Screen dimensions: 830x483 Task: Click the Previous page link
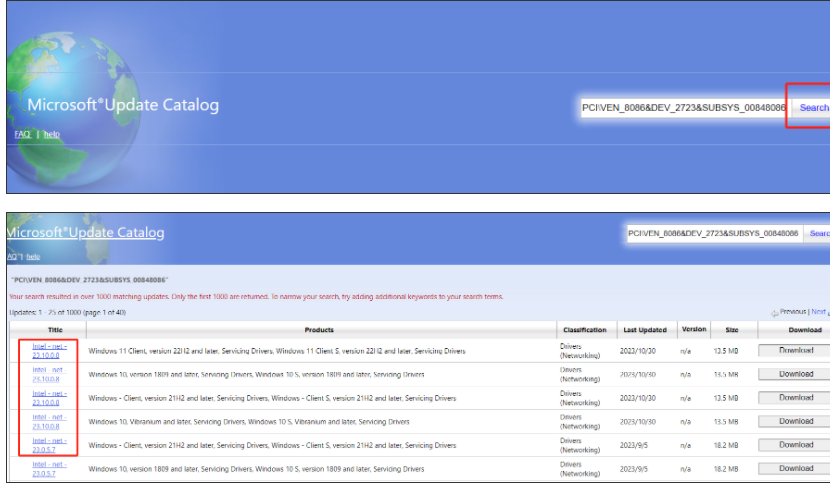point(793,312)
